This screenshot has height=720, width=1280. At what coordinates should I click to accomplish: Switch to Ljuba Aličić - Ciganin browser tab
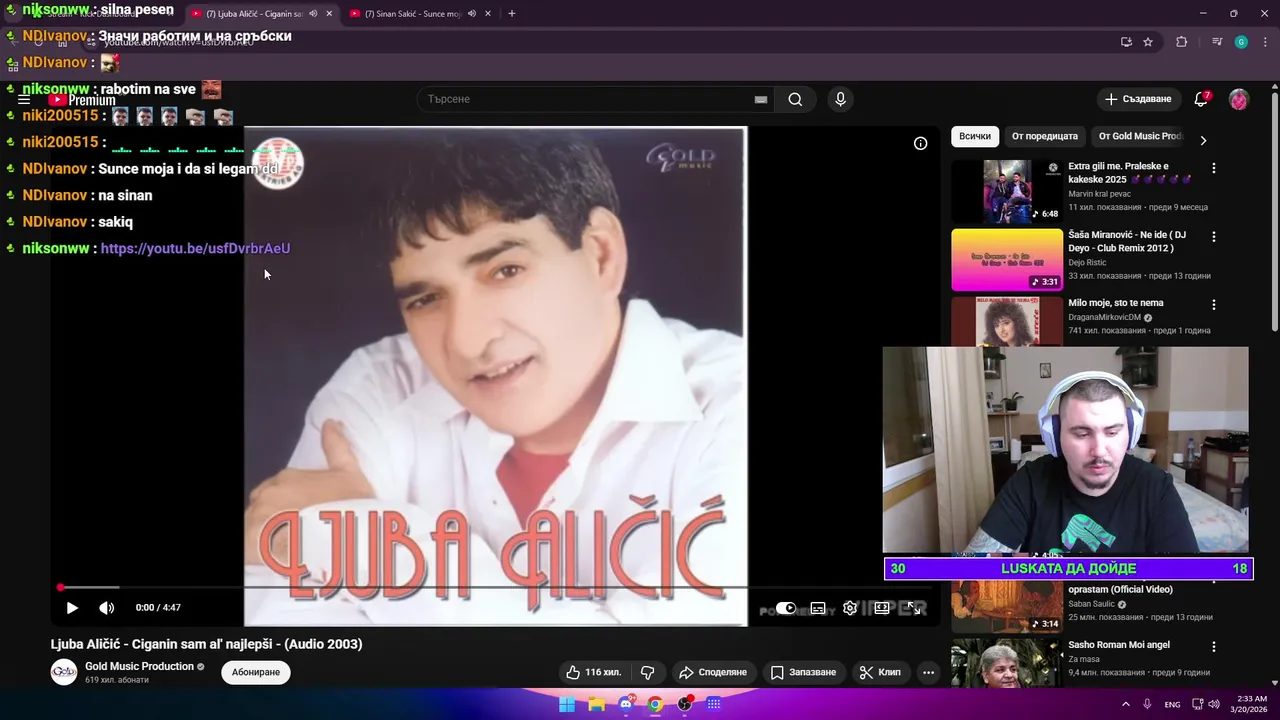255,14
